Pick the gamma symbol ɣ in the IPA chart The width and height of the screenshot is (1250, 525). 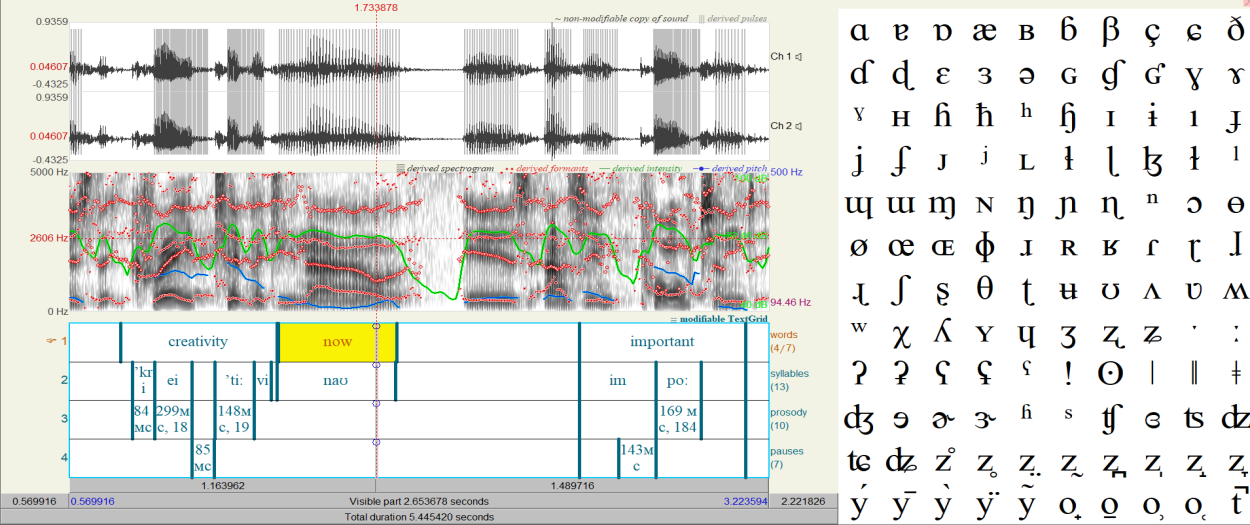pos(1194,77)
